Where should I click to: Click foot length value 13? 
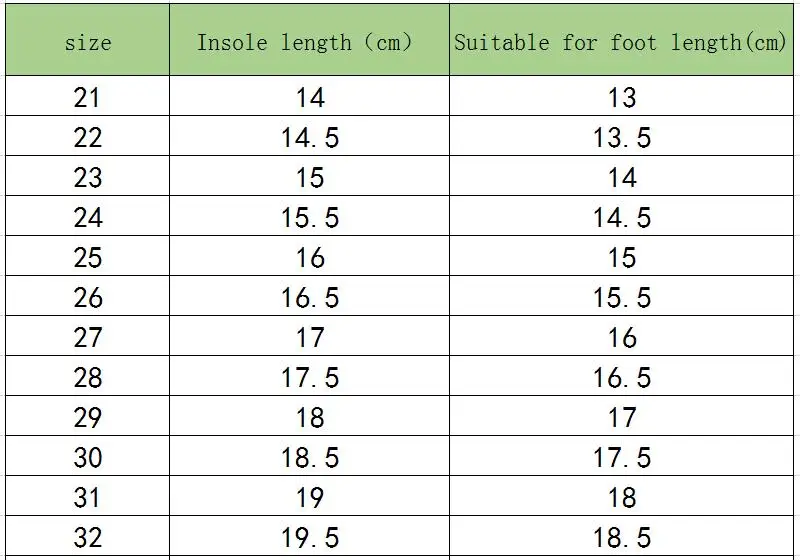click(x=622, y=97)
